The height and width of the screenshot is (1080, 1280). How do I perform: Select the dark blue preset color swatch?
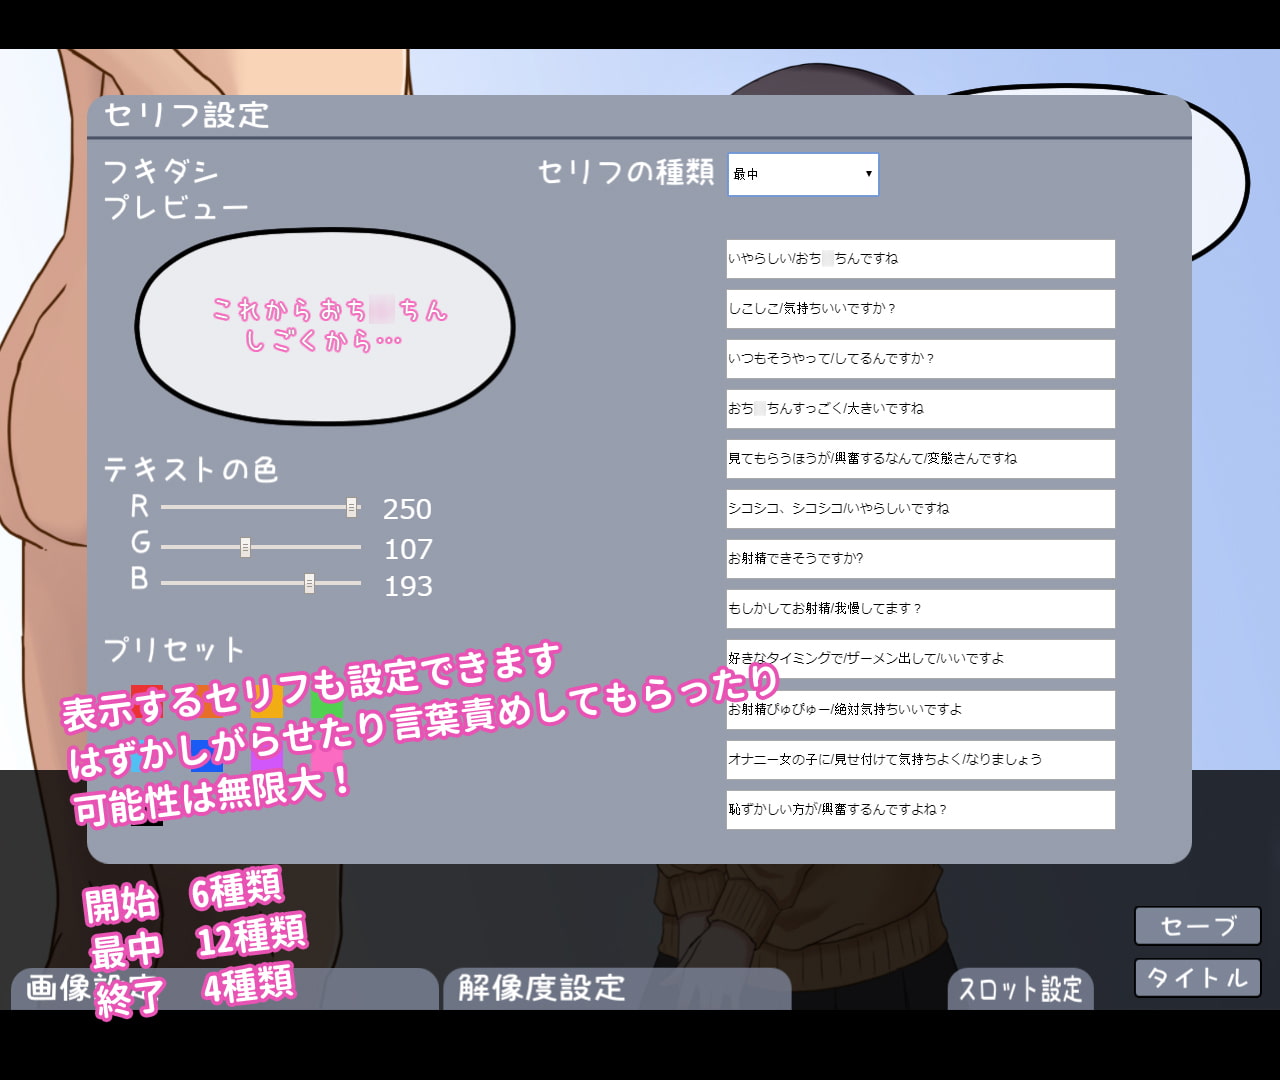(x=206, y=756)
